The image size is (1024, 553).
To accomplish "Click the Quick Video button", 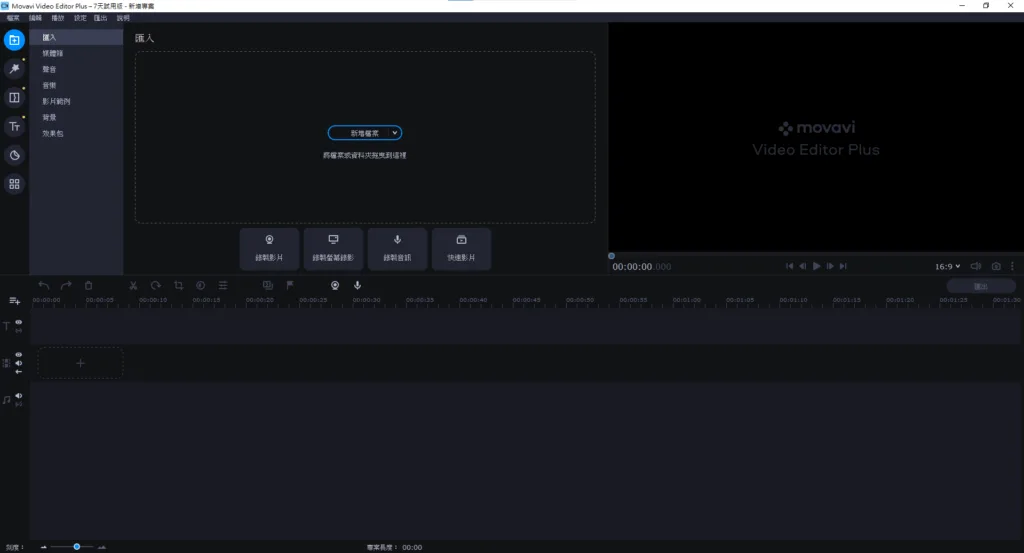I will 461,249.
